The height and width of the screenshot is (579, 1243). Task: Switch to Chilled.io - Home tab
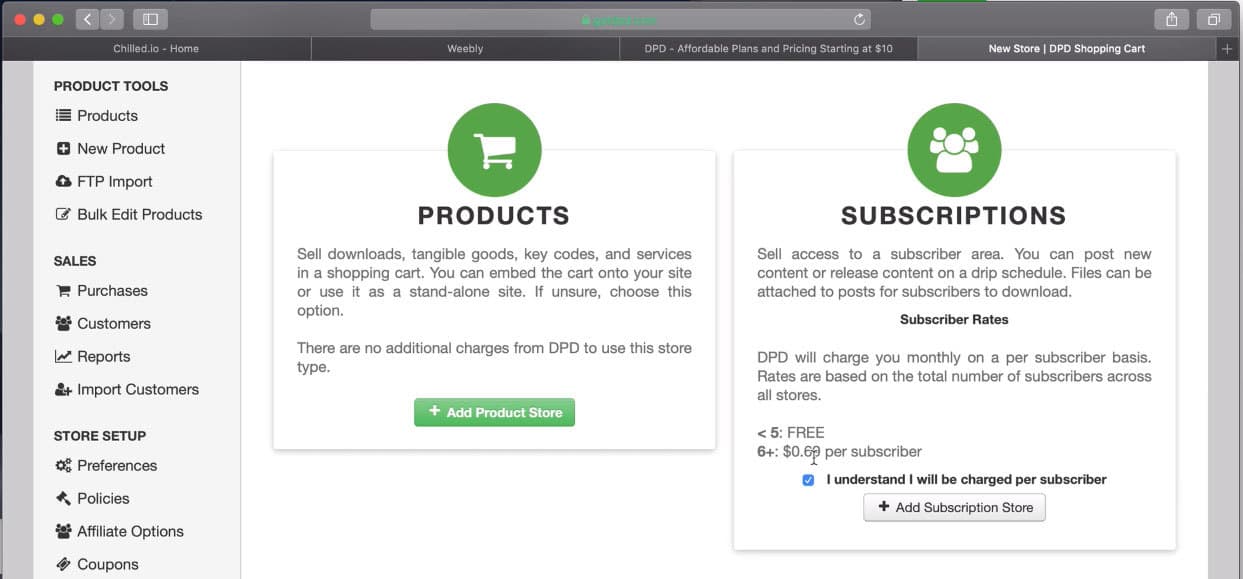click(157, 48)
